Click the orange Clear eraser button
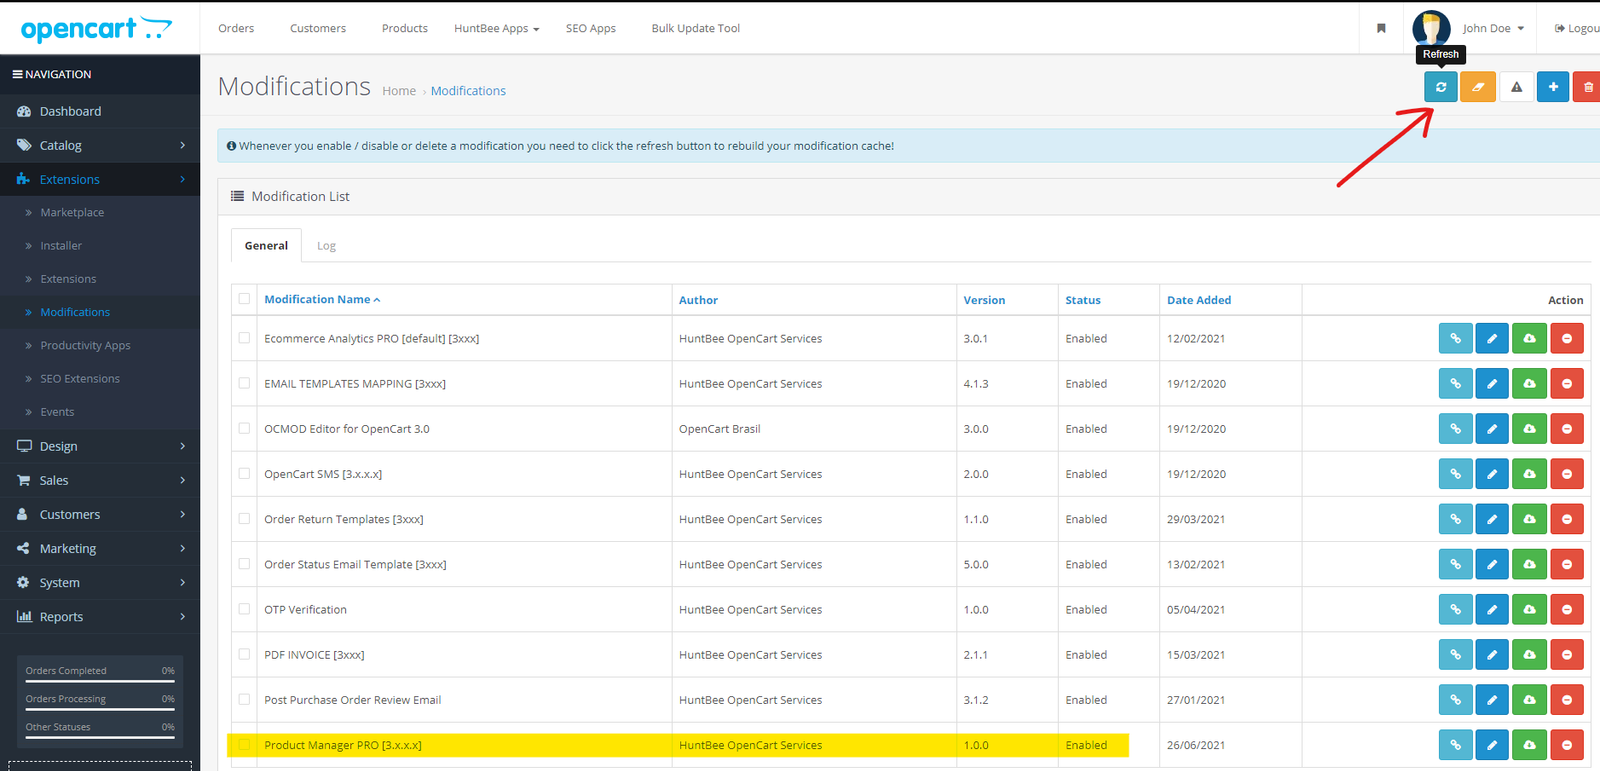This screenshot has width=1600, height=771. pyautogui.click(x=1478, y=87)
